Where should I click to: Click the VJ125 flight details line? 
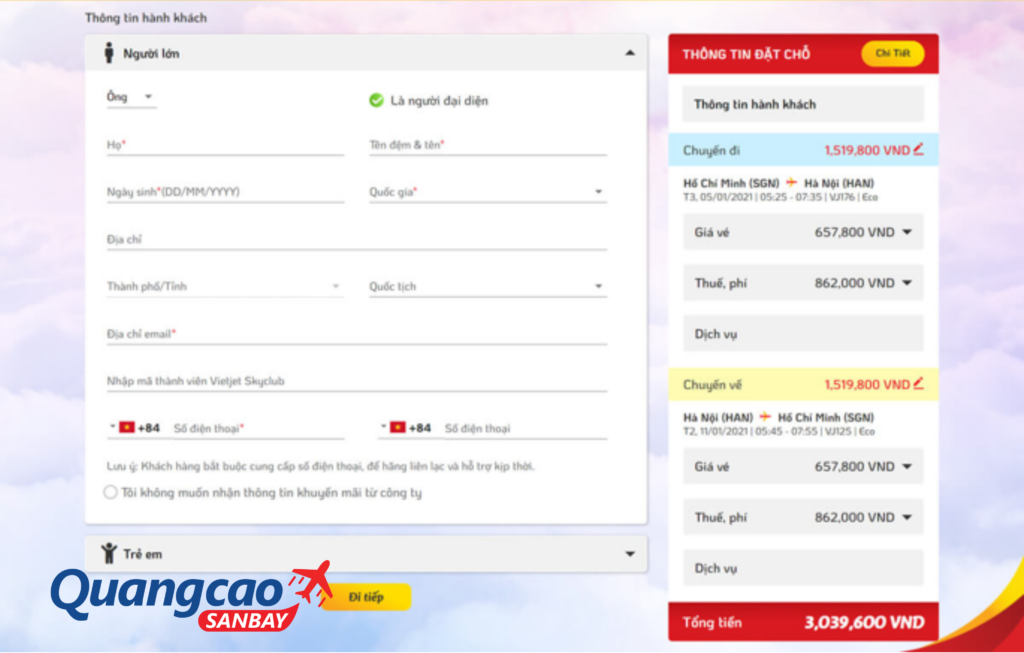[x=778, y=432]
